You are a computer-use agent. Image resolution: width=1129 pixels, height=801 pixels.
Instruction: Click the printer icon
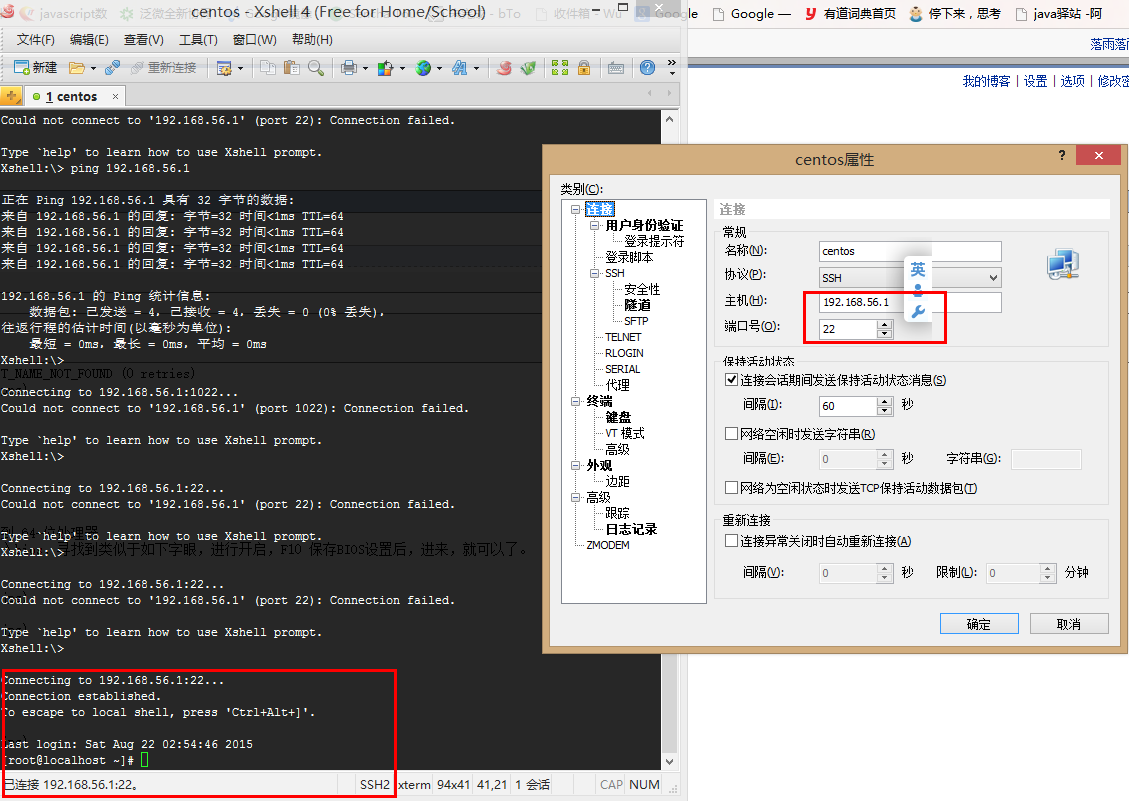click(349, 68)
